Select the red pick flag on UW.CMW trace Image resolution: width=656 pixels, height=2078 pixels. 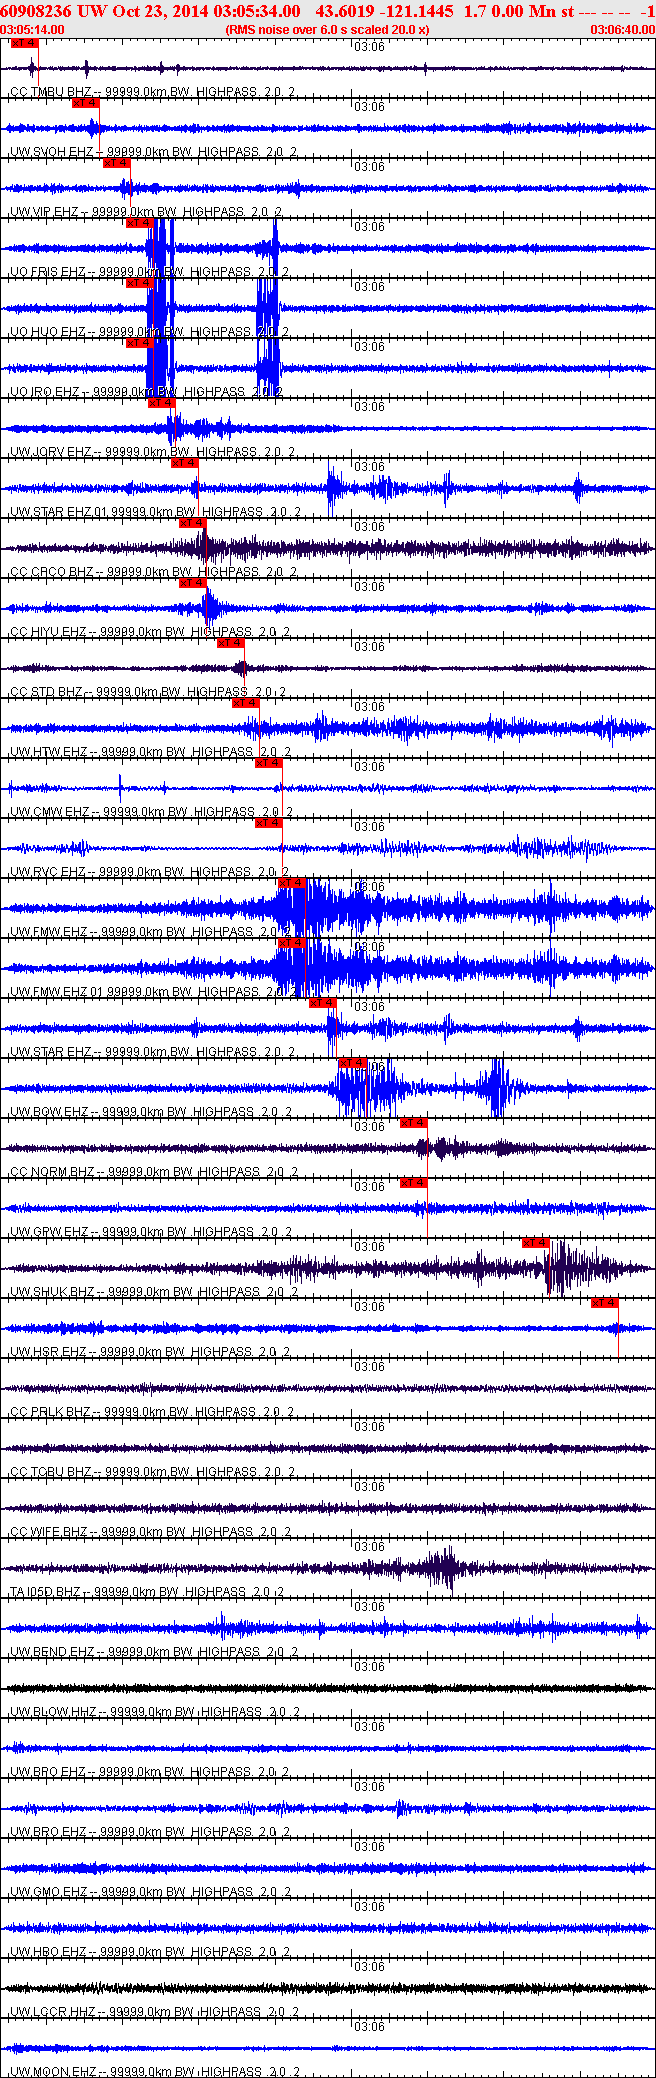pos(268,763)
